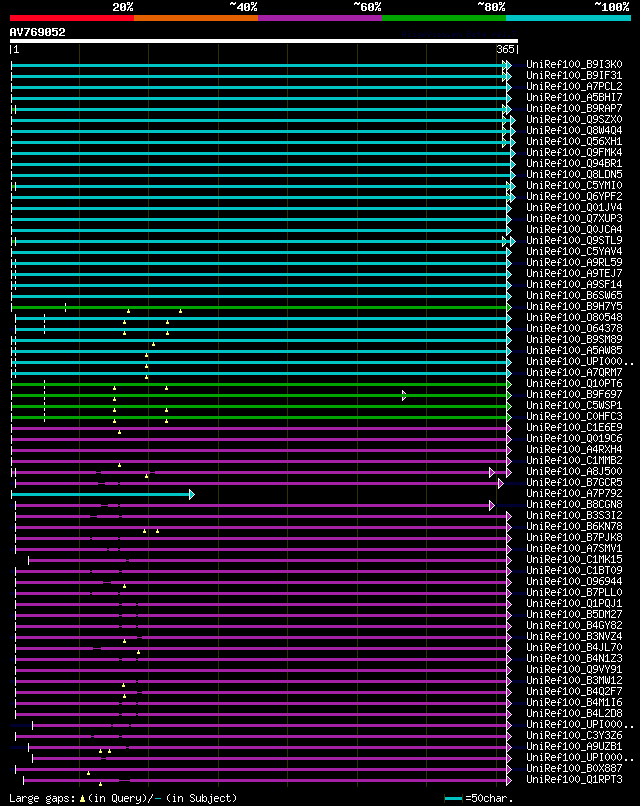Image resolution: width=640 pixels, height=806 pixels.
Task: Select the UniRef100_A5BHI7 label
Action: [574, 97]
